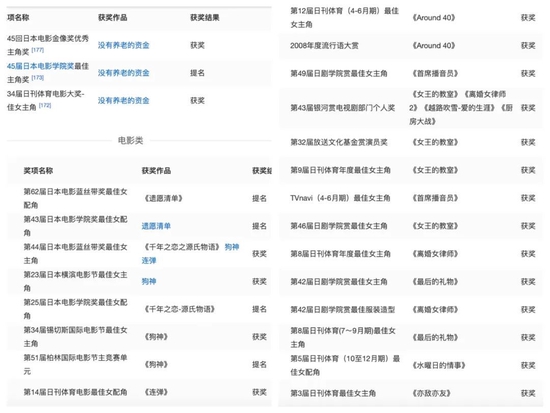Open 狗神 link in 第44届蓝丝带奖 row
The width and height of the screenshot is (550, 413).
(x=232, y=247)
